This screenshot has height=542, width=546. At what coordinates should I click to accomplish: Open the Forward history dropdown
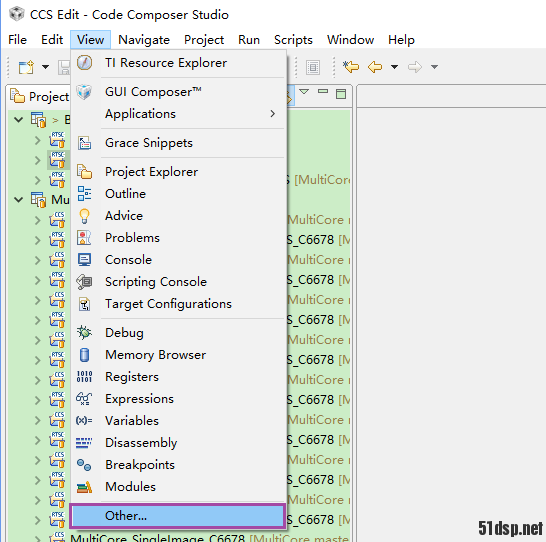pyautogui.click(x=434, y=67)
